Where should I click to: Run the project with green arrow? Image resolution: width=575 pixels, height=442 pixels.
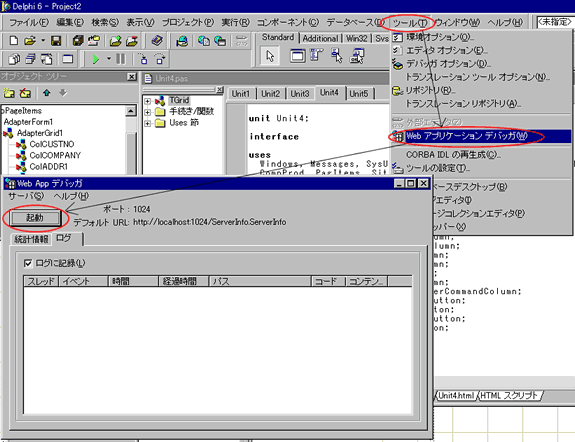95,59
